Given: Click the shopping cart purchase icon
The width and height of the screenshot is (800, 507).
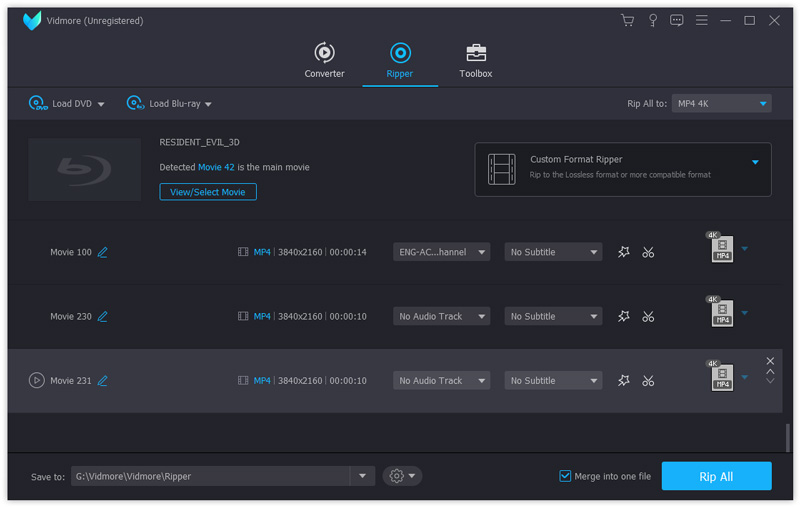Looking at the screenshot, I should 627,20.
